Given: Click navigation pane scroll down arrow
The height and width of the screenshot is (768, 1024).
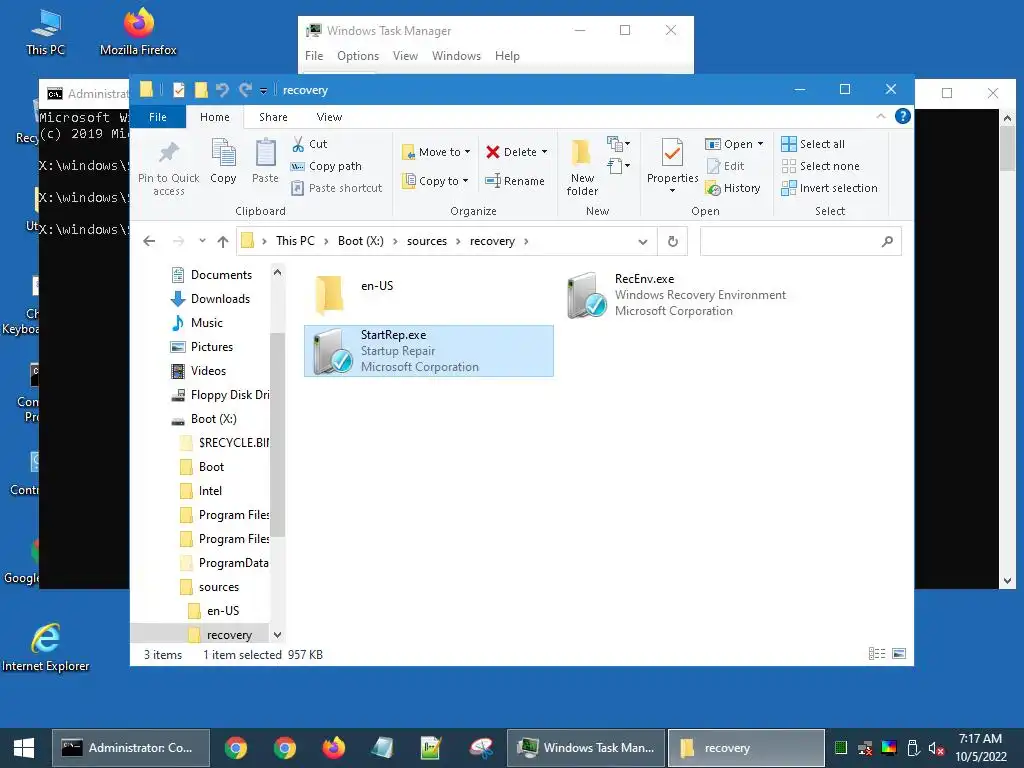Looking at the screenshot, I should tap(278, 635).
